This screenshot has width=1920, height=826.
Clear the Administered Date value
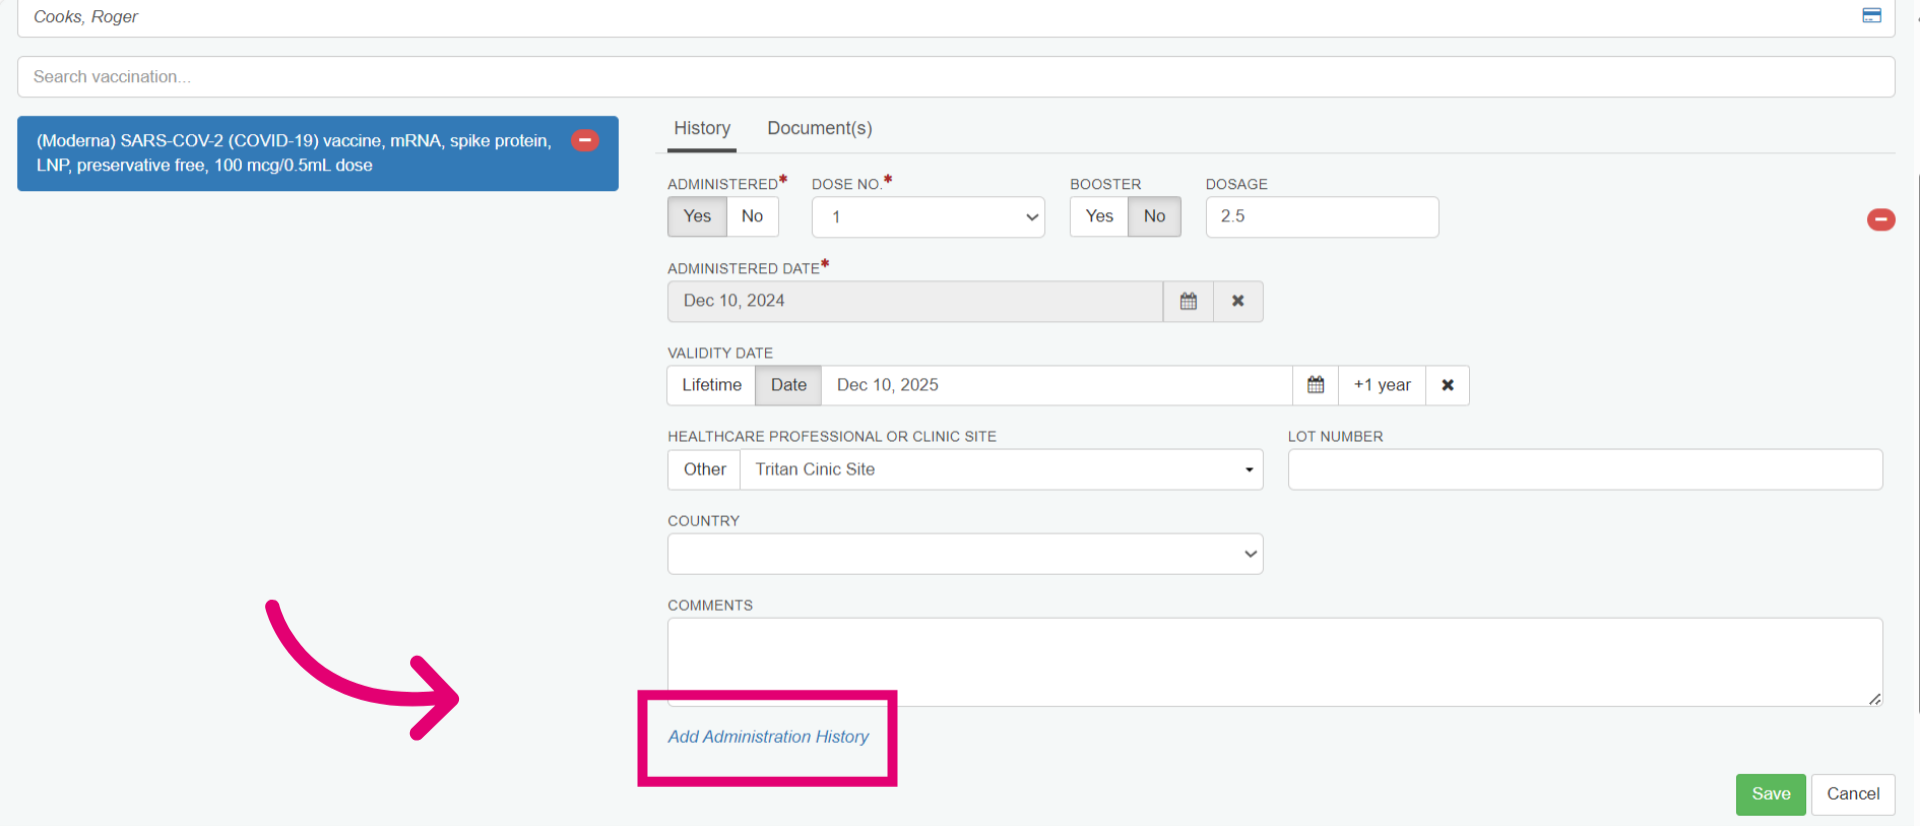(1238, 301)
